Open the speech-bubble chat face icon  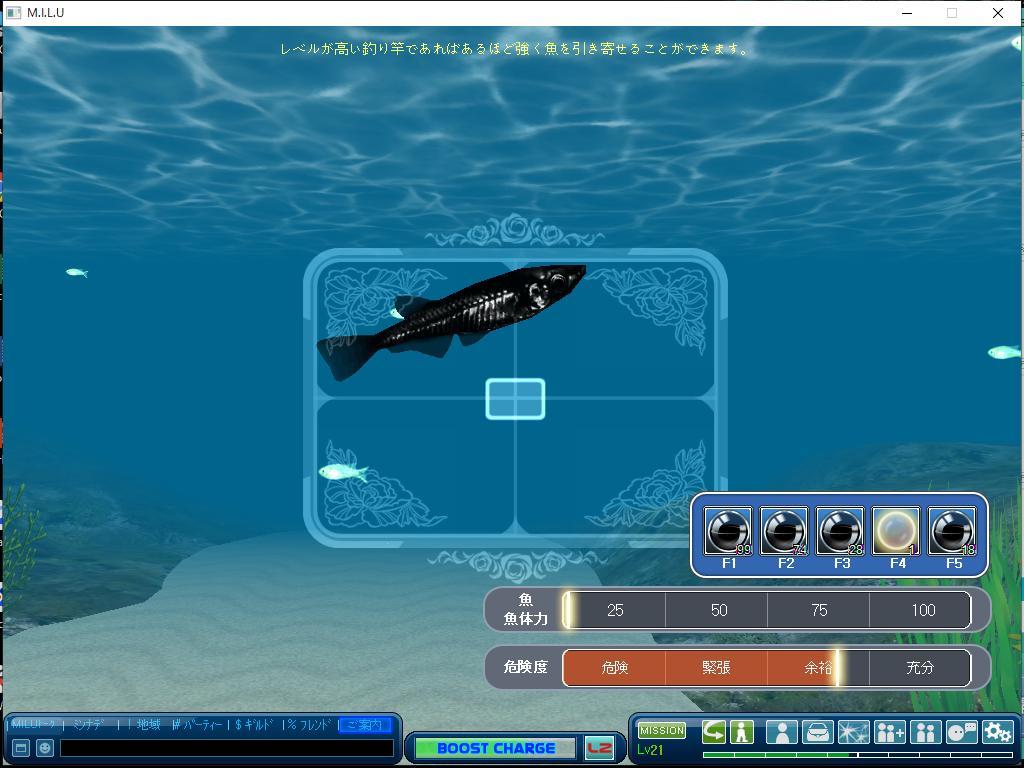961,732
